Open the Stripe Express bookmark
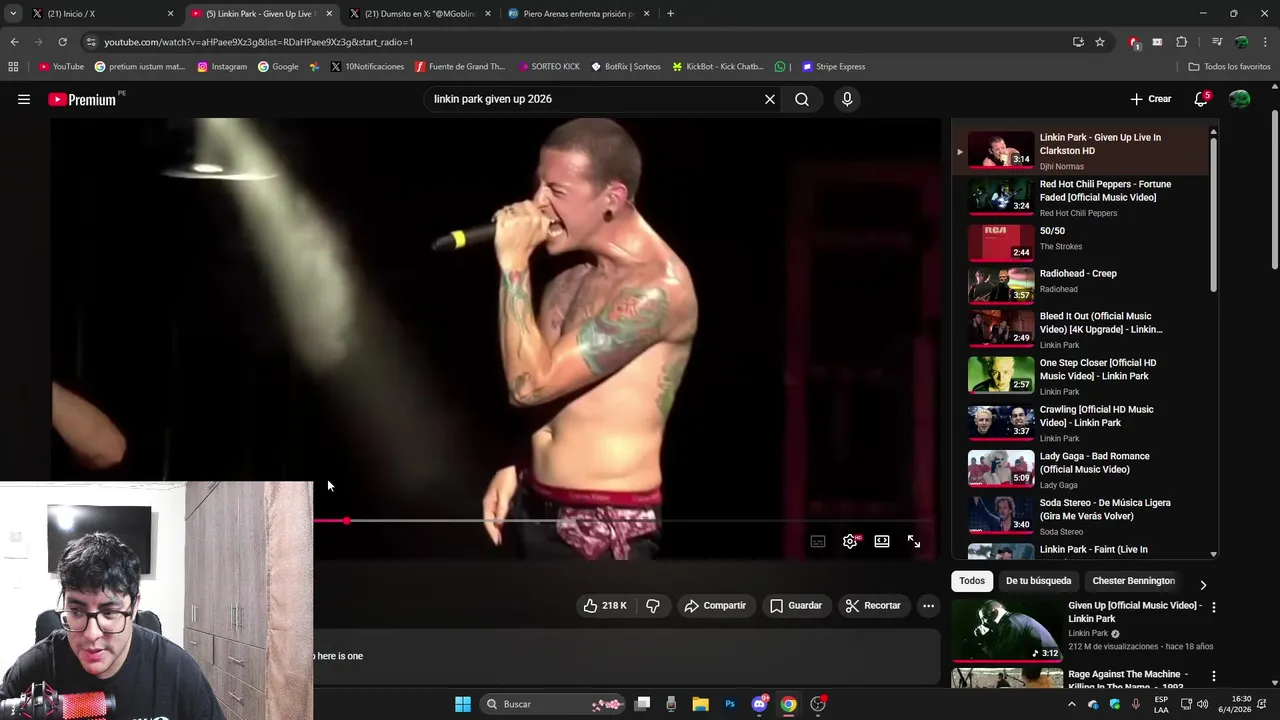 832,67
